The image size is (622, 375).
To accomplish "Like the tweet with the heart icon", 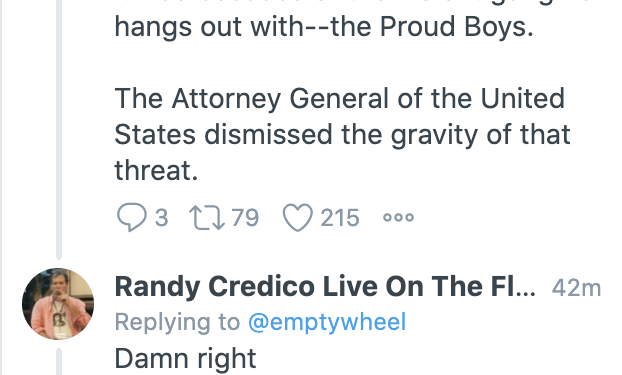I will (x=298, y=217).
